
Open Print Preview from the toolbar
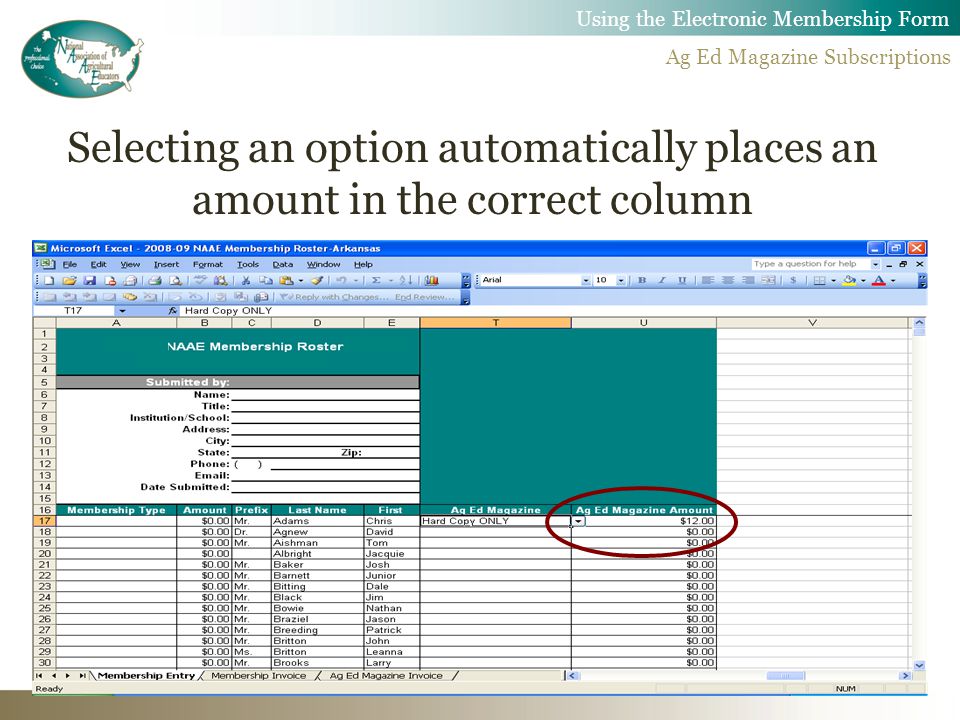pyautogui.click(x=176, y=280)
